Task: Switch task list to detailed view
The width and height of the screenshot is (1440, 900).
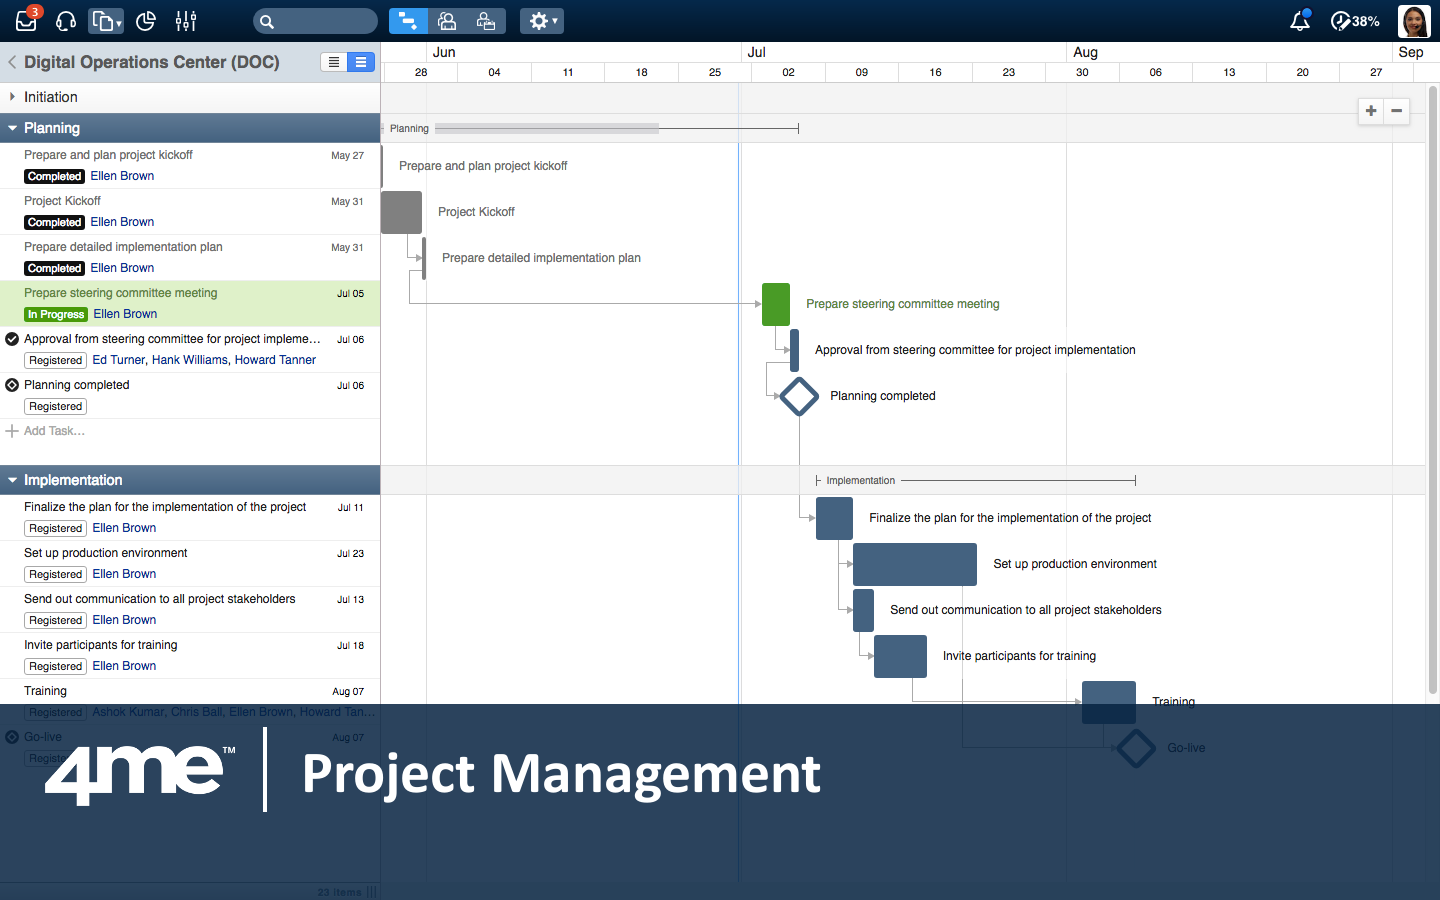Action: tap(361, 62)
